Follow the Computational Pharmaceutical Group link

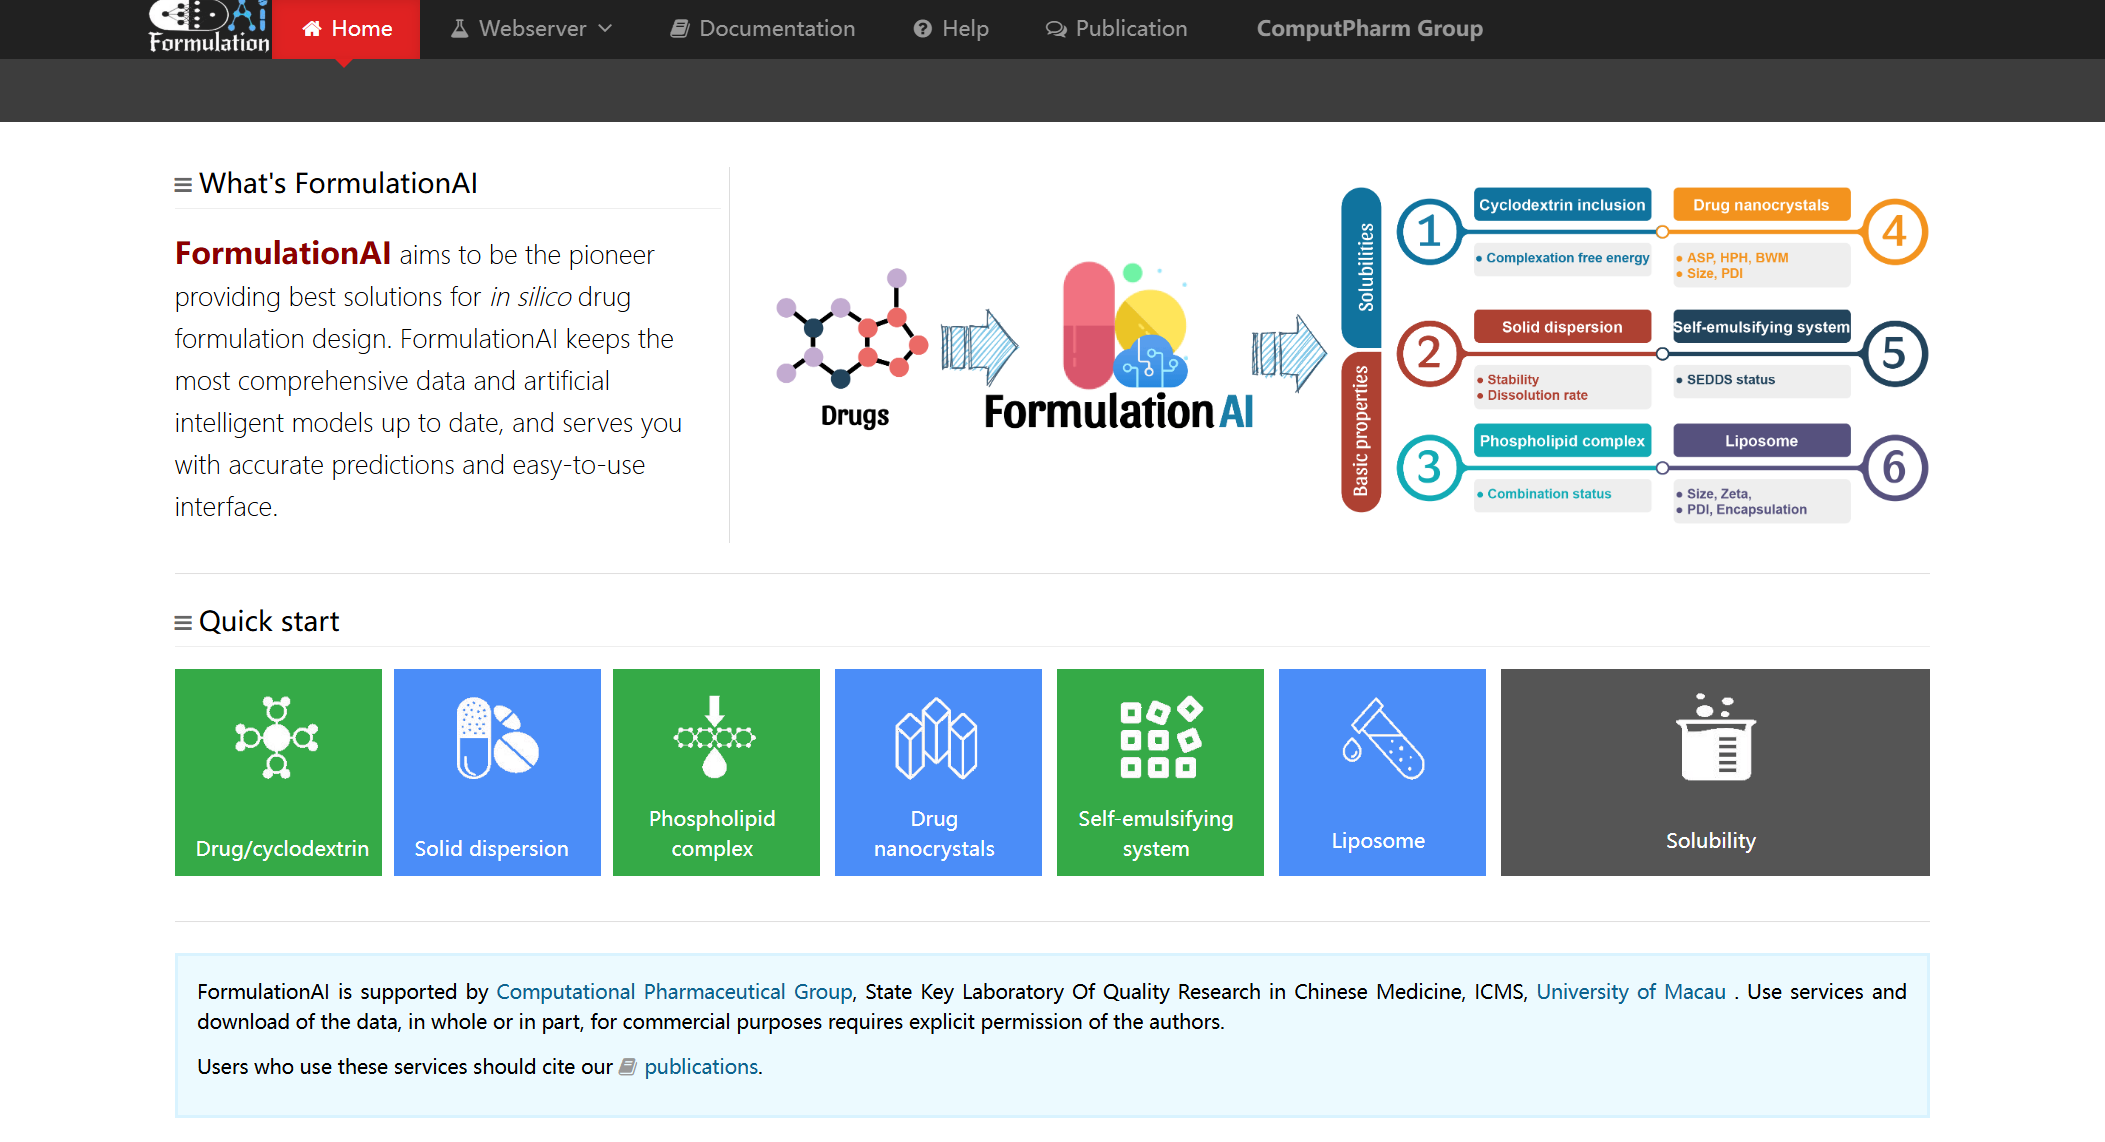(674, 992)
